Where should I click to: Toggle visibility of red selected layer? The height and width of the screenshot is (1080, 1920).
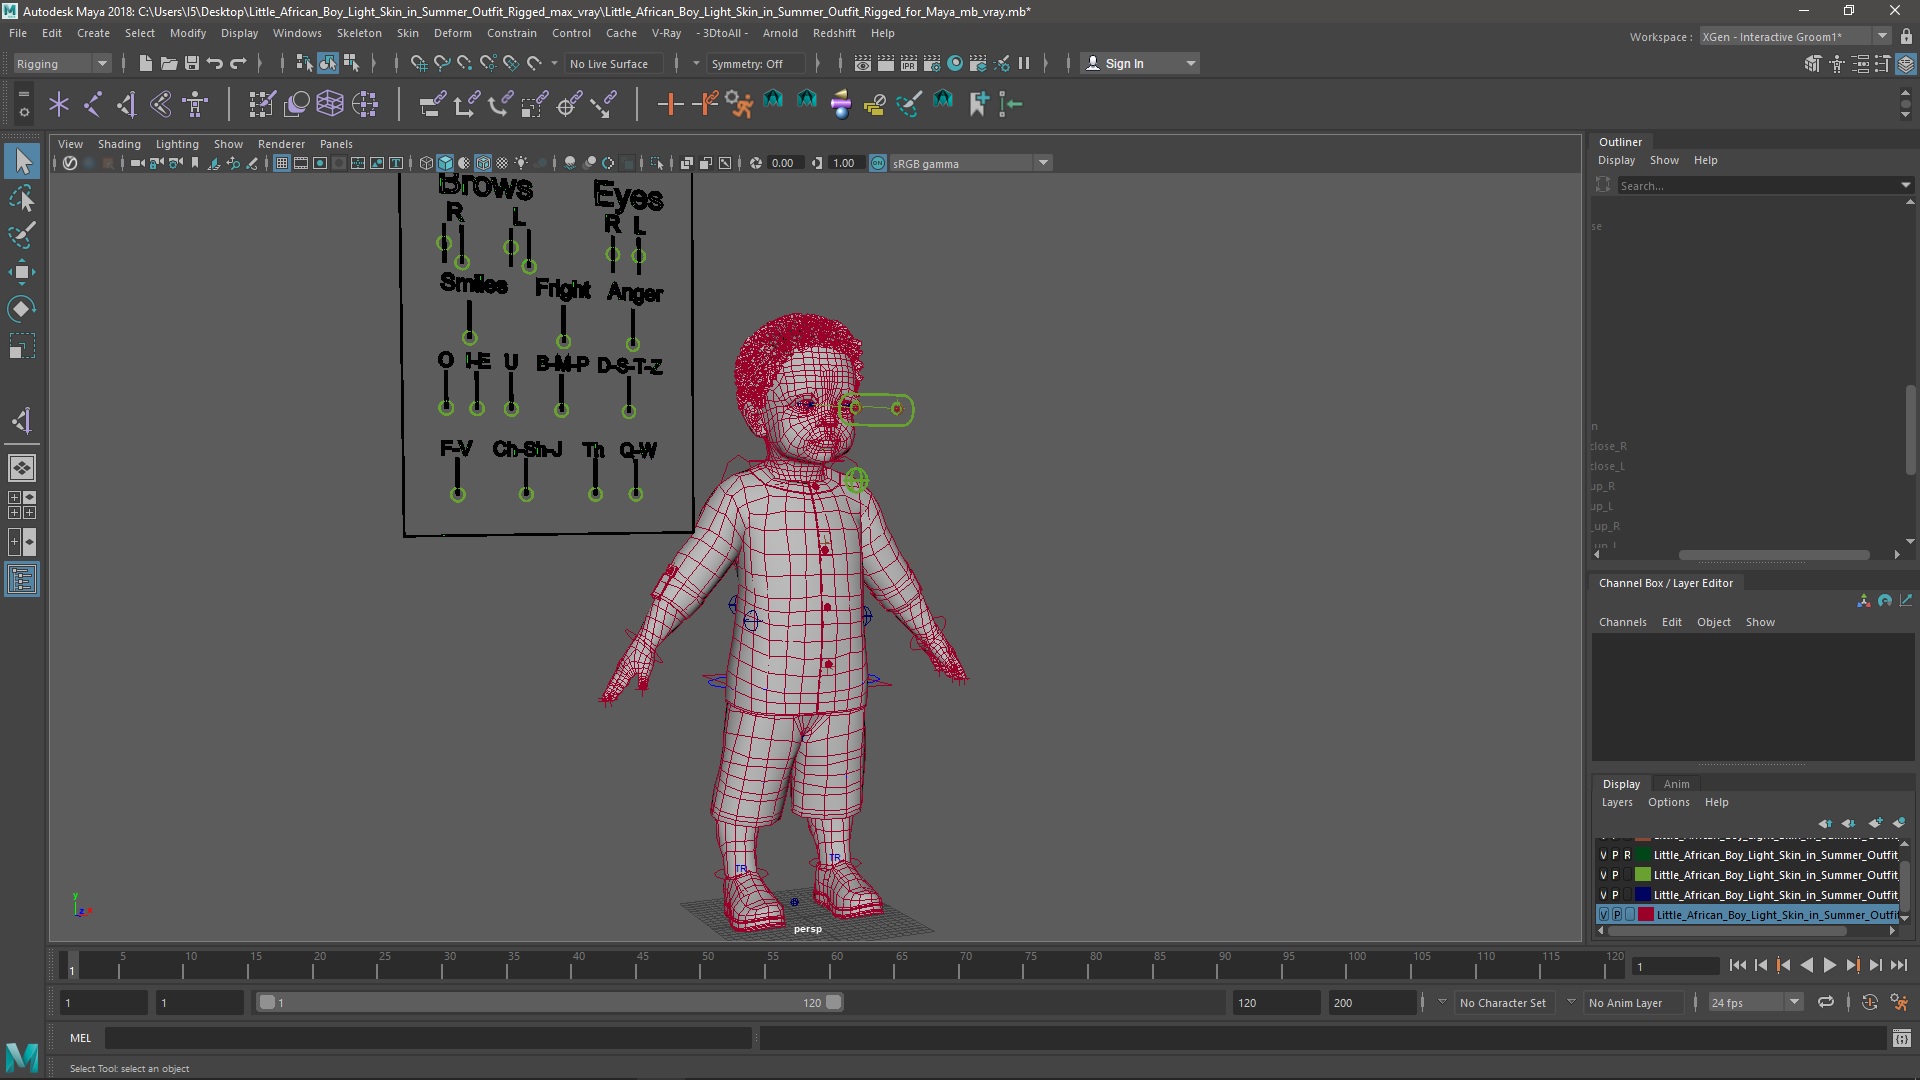tap(1604, 915)
